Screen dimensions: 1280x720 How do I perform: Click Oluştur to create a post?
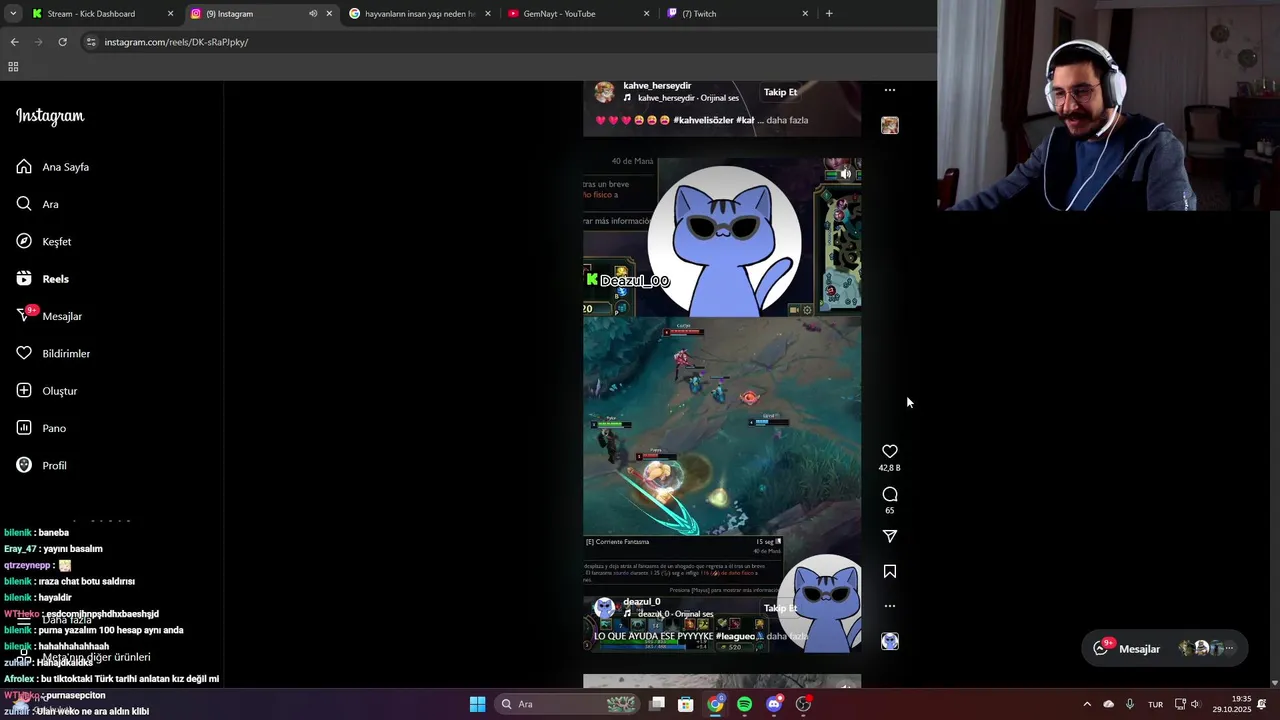(x=47, y=391)
